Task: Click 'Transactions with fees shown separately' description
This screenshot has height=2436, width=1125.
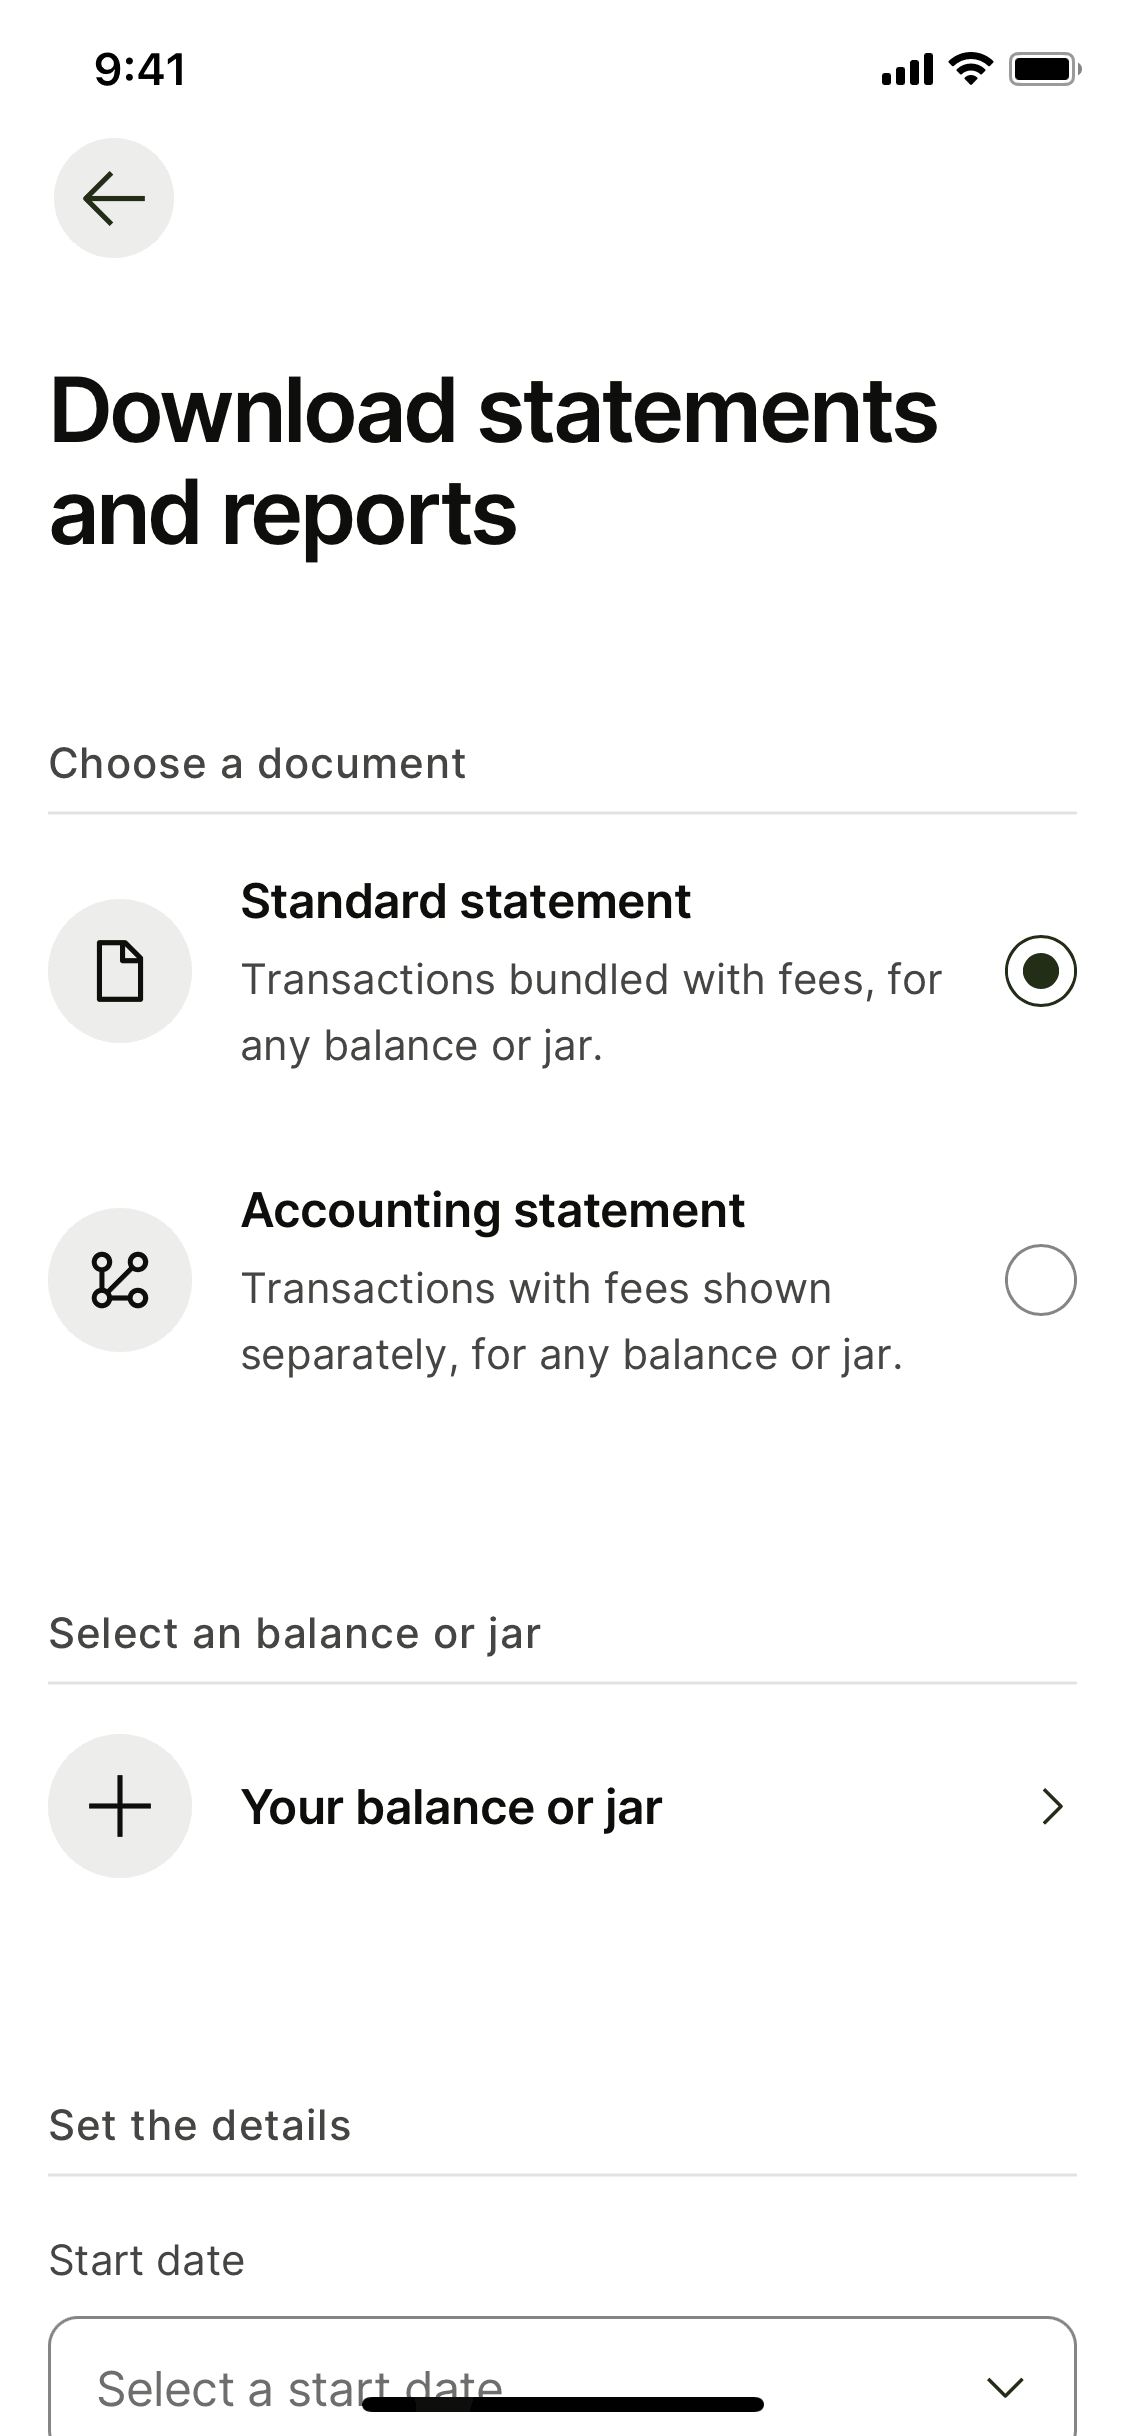Action: tap(571, 1321)
